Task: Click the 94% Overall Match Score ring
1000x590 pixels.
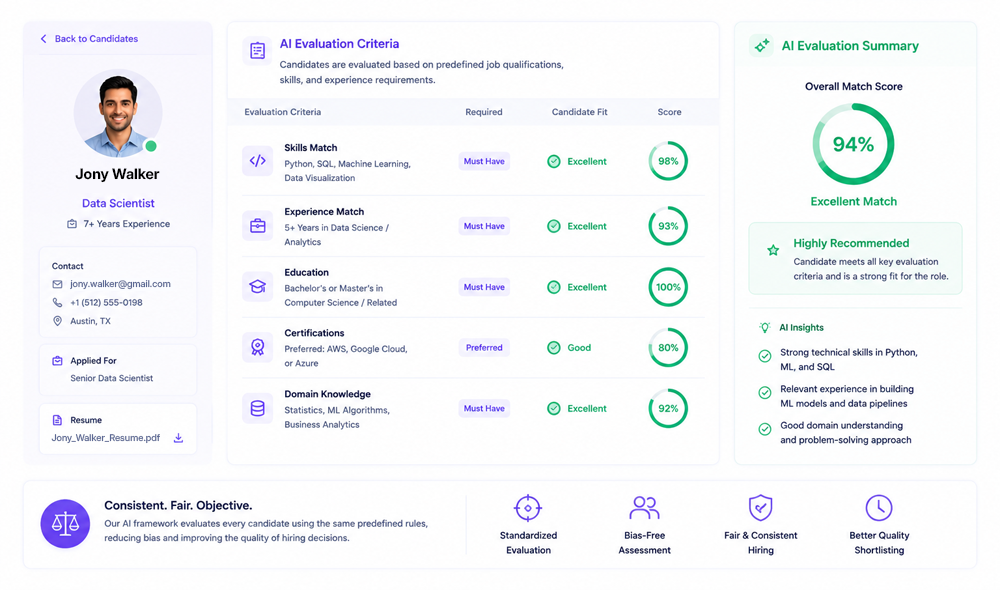Action: pyautogui.click(x=853, y=144)
